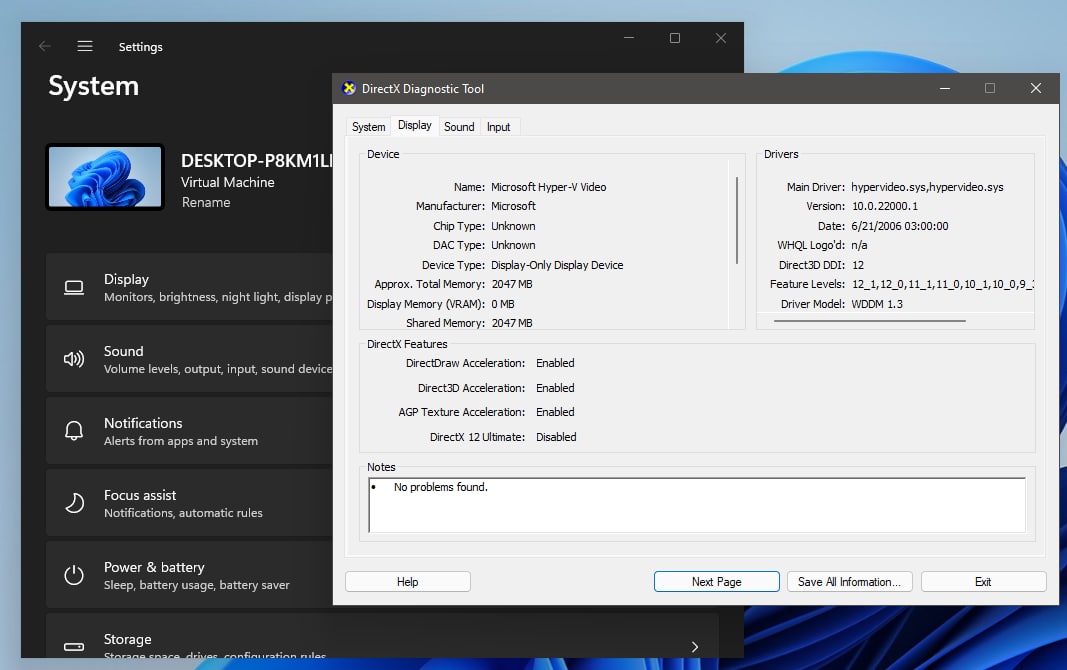Click Save All Information button
1067x670 pixels.
[x=849, y=582]
